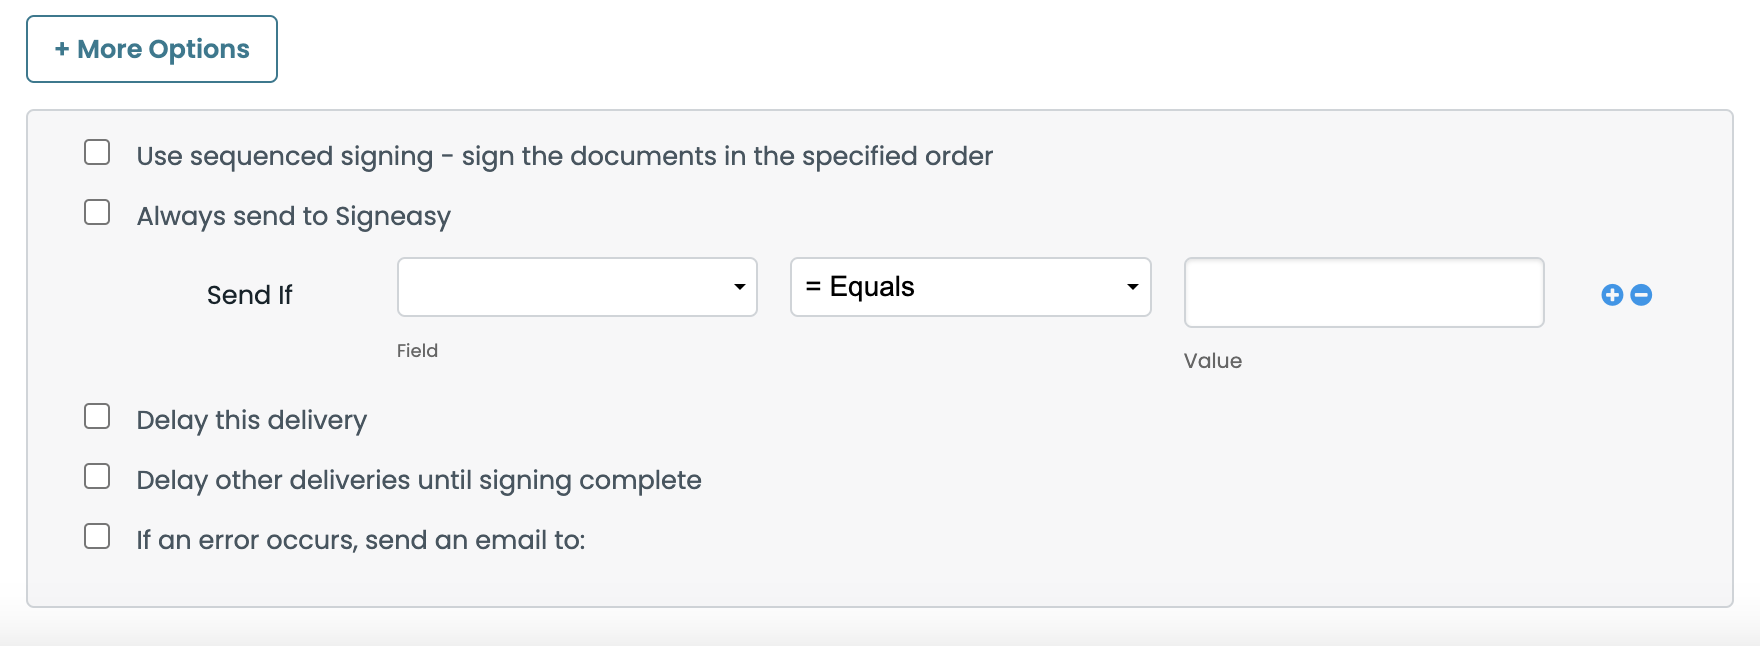Click the "Value" caption below the input
1760x646 pixels.
[1212, 361]
